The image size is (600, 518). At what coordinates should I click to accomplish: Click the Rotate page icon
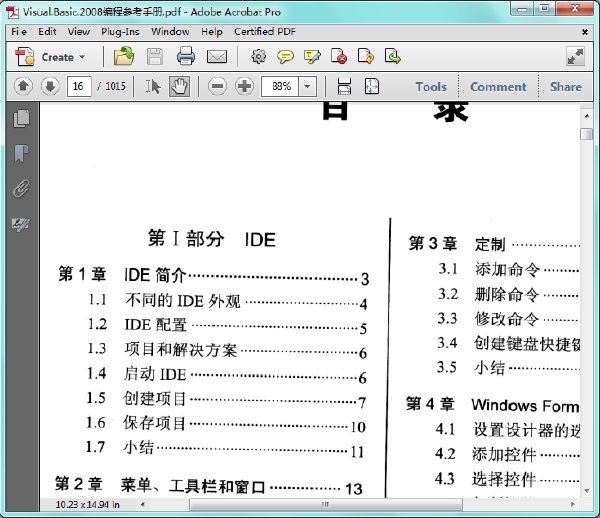(x=366, y=56)
